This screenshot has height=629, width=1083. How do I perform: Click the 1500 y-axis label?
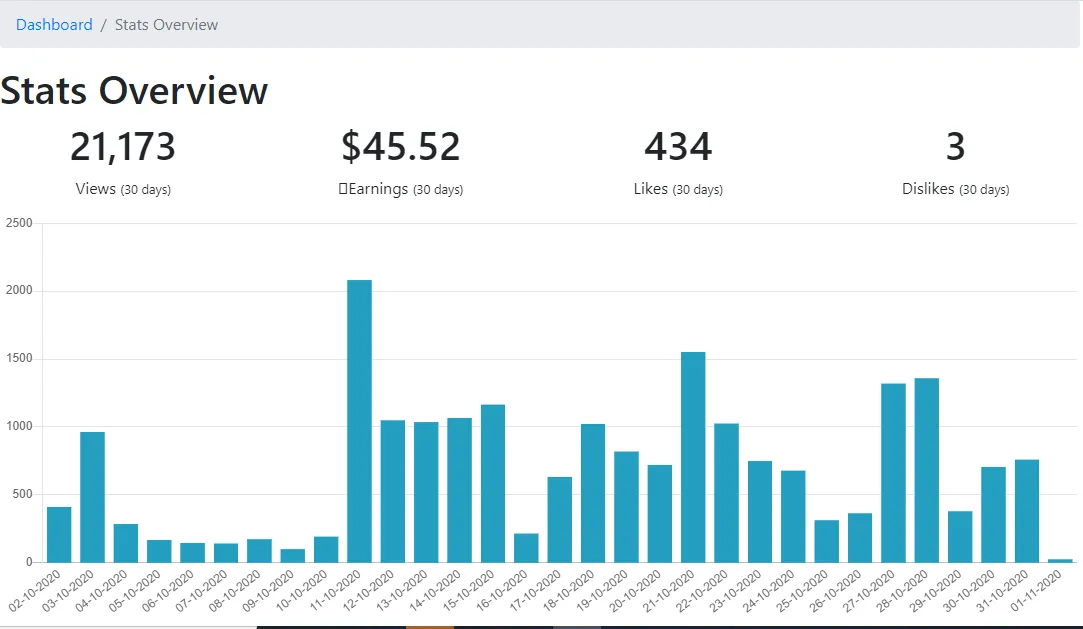click(x=19, y=358)
